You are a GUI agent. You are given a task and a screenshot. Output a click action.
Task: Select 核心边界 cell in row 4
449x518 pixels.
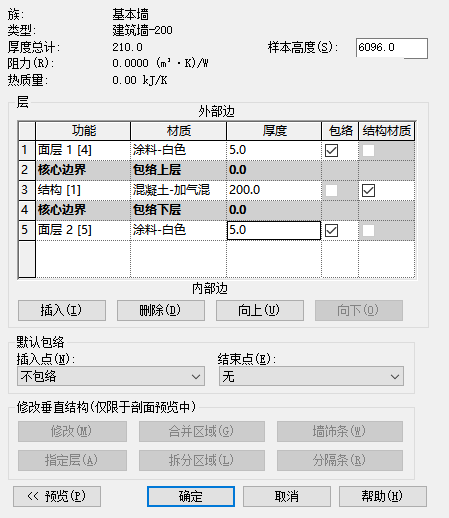pyautogui.click(x=83, y=210)
